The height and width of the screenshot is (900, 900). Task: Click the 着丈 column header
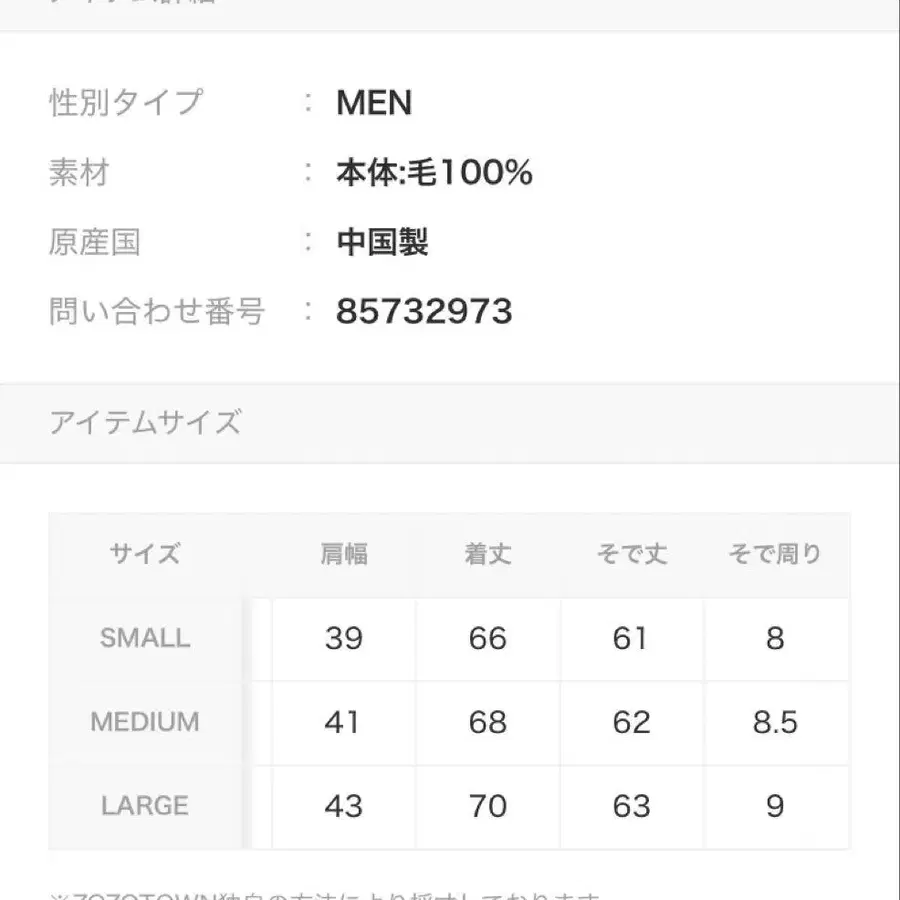pyautogui.click(x=488, y=554)
